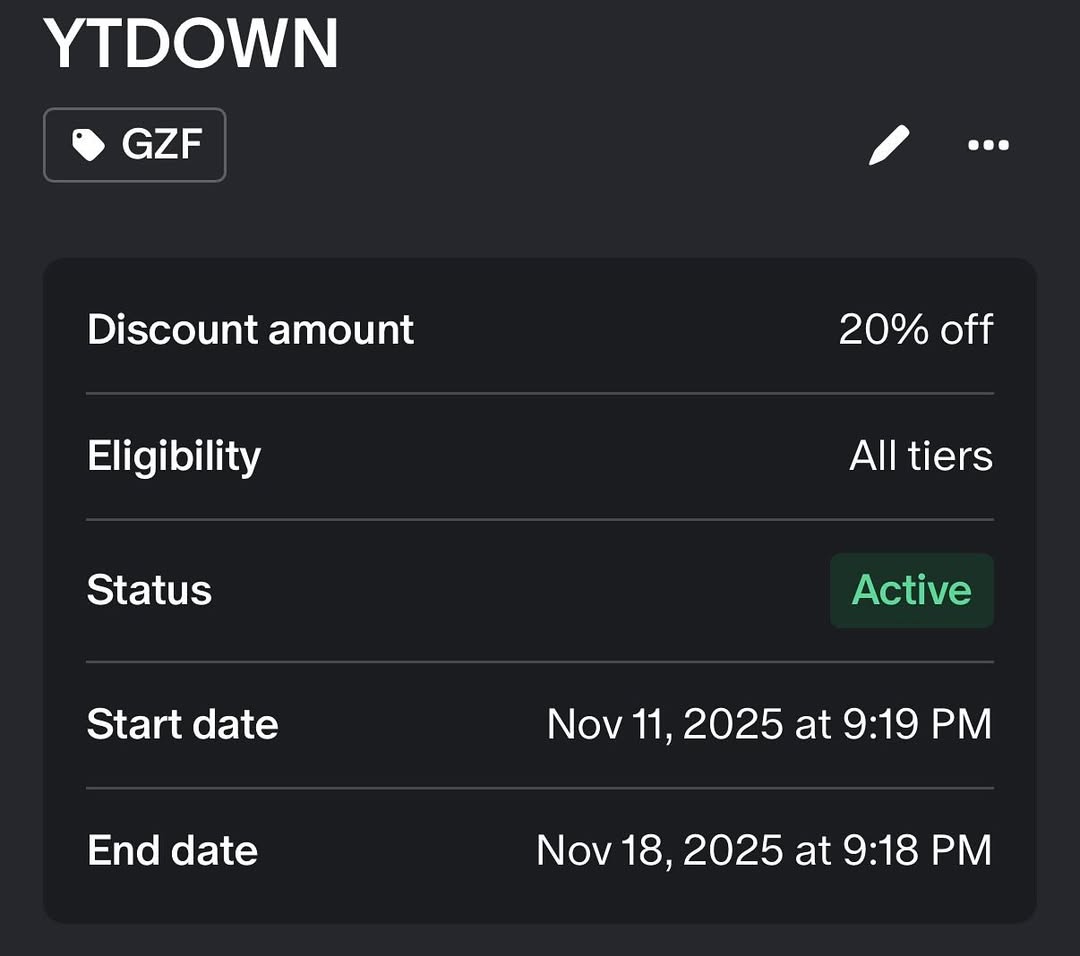Click divider line below Discount amount row

point(540,394)
